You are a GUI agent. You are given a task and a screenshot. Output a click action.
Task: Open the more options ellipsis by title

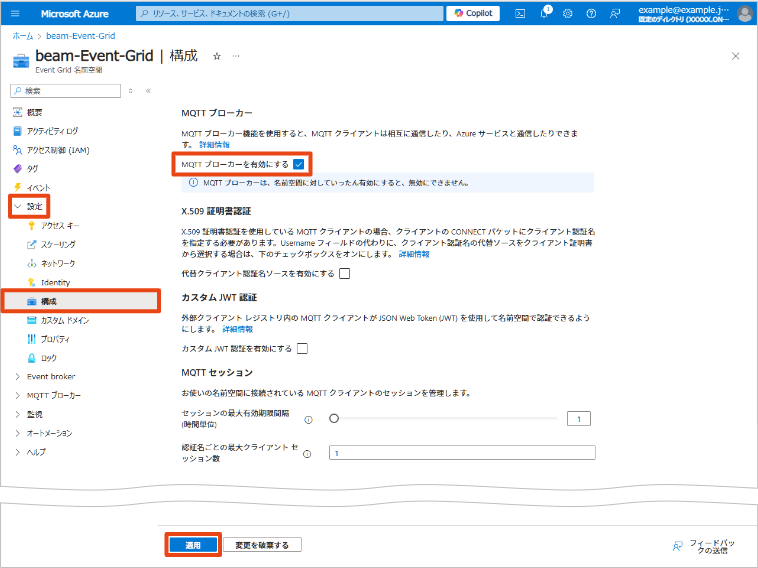click(235, 56)
